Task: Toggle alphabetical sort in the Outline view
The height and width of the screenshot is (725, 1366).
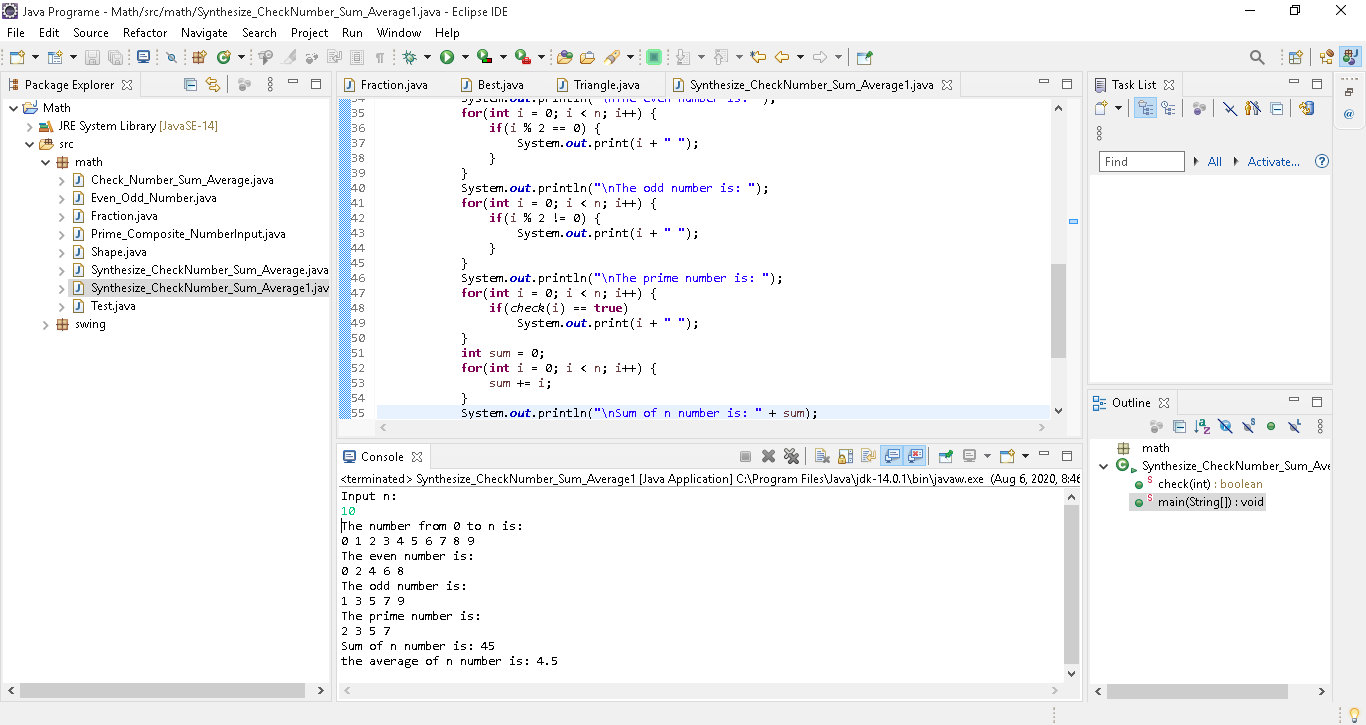Action: 1201,425
